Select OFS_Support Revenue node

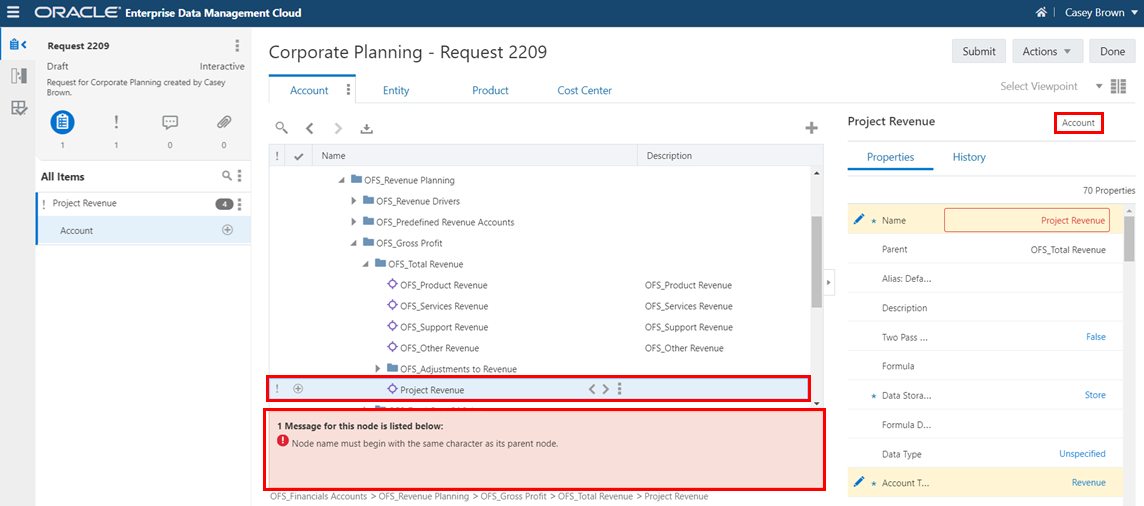click(444, 327)
